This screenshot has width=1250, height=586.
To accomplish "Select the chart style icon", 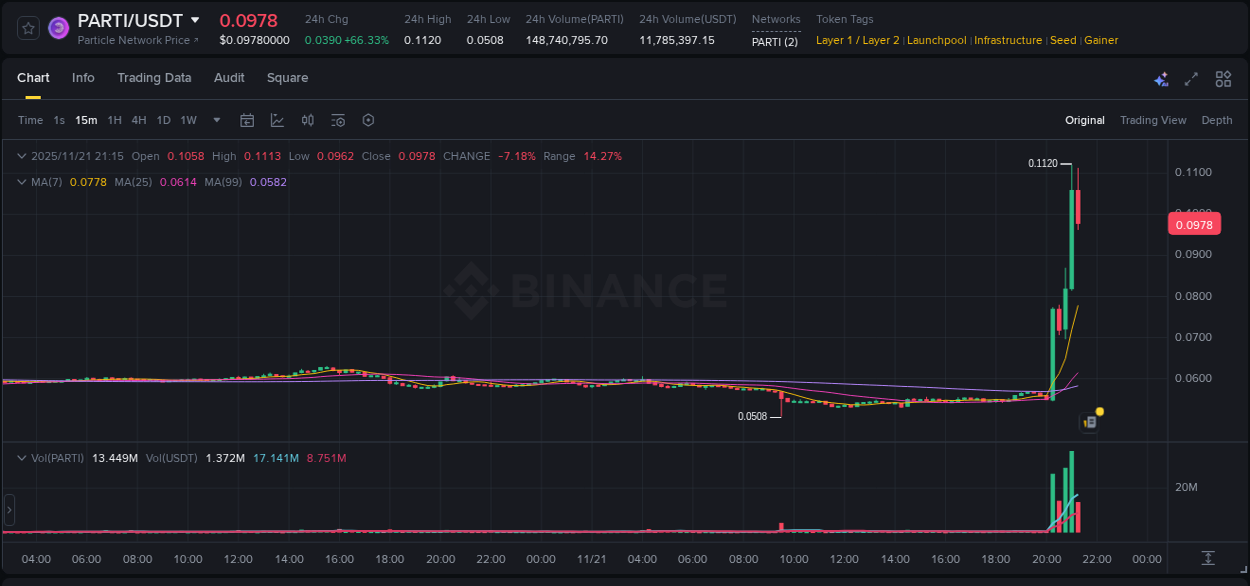I will (x=277, y=120).
